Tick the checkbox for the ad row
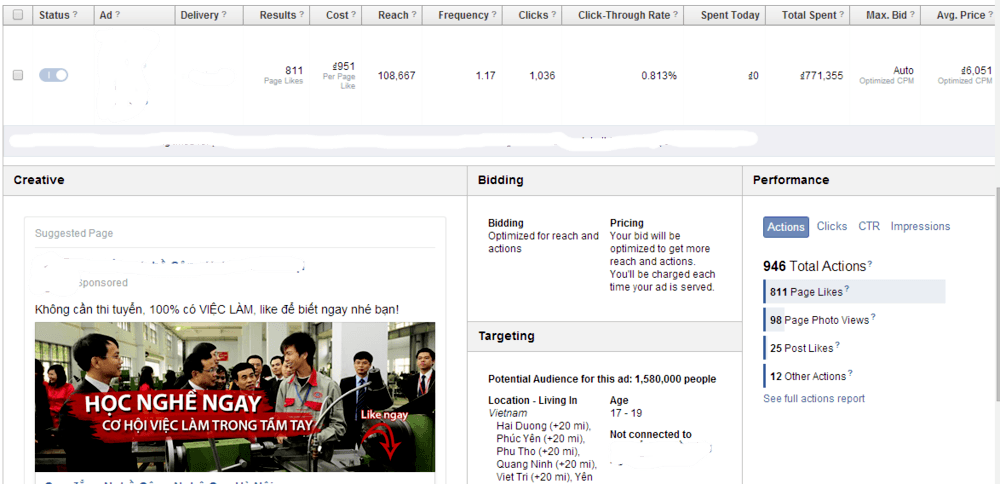Viewport: 1000px width, 484px height. pyautogui.click(x=18, y=75)
